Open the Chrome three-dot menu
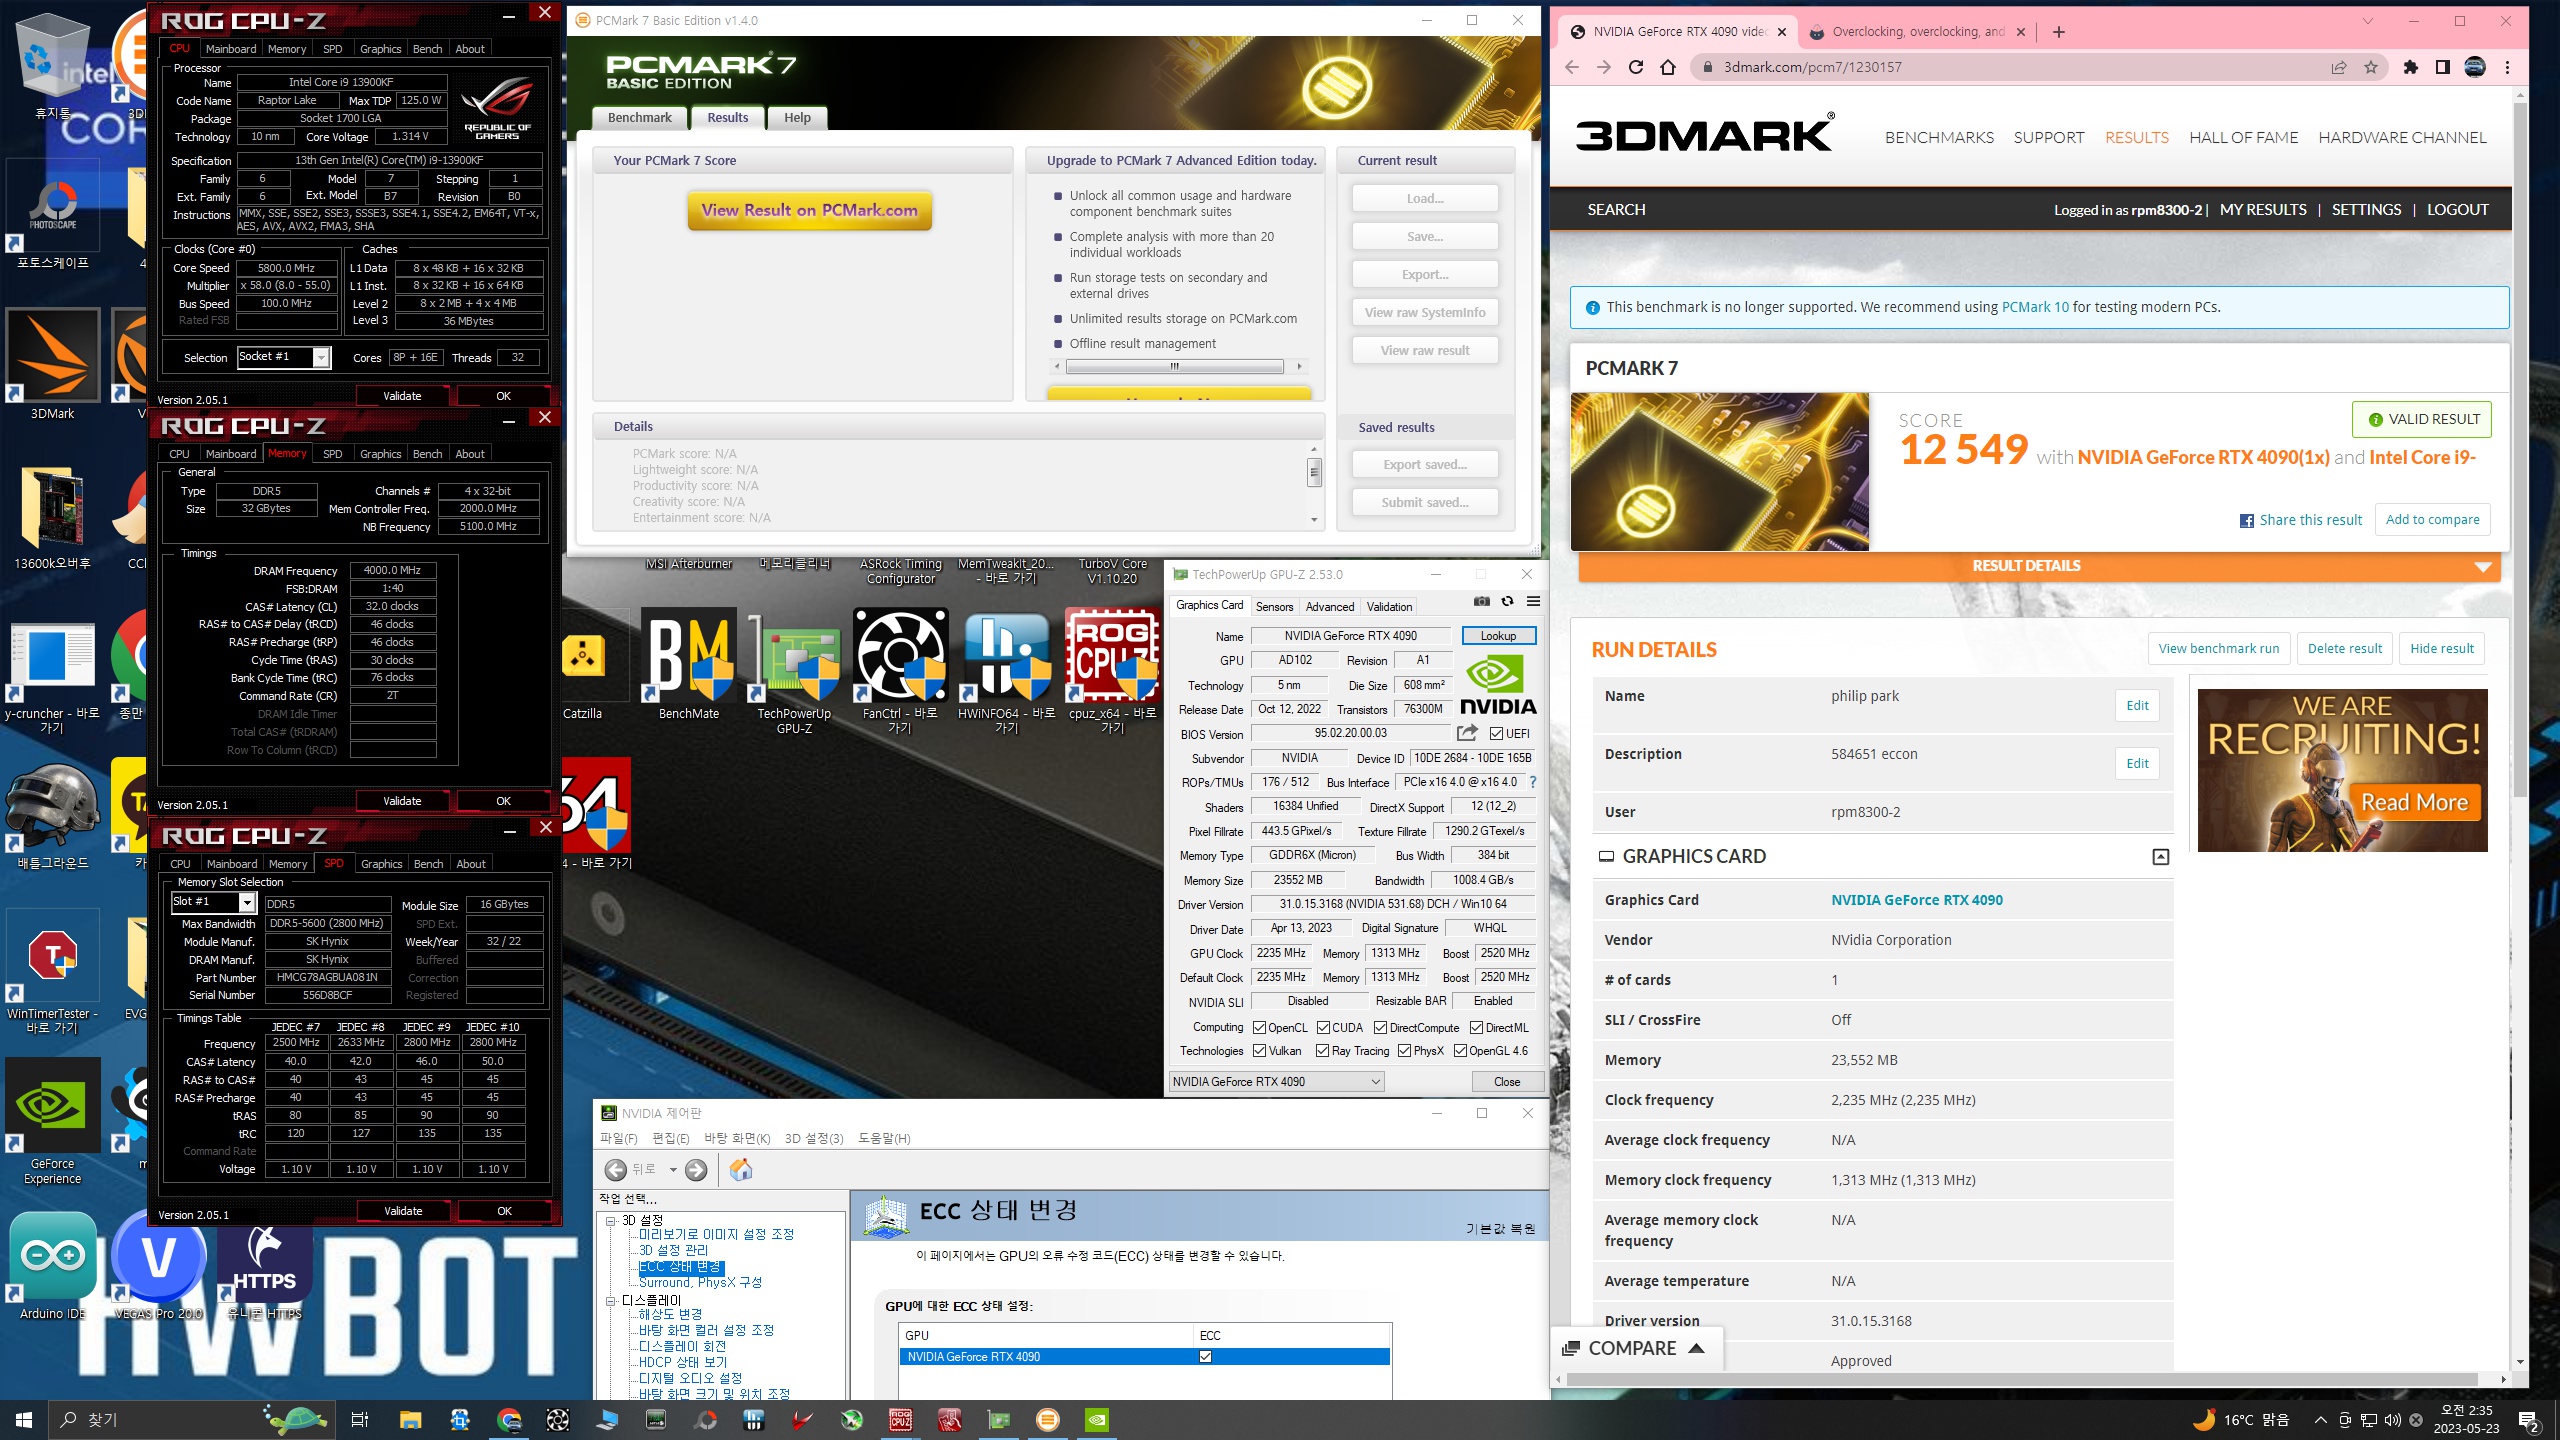 [2507, 67]
